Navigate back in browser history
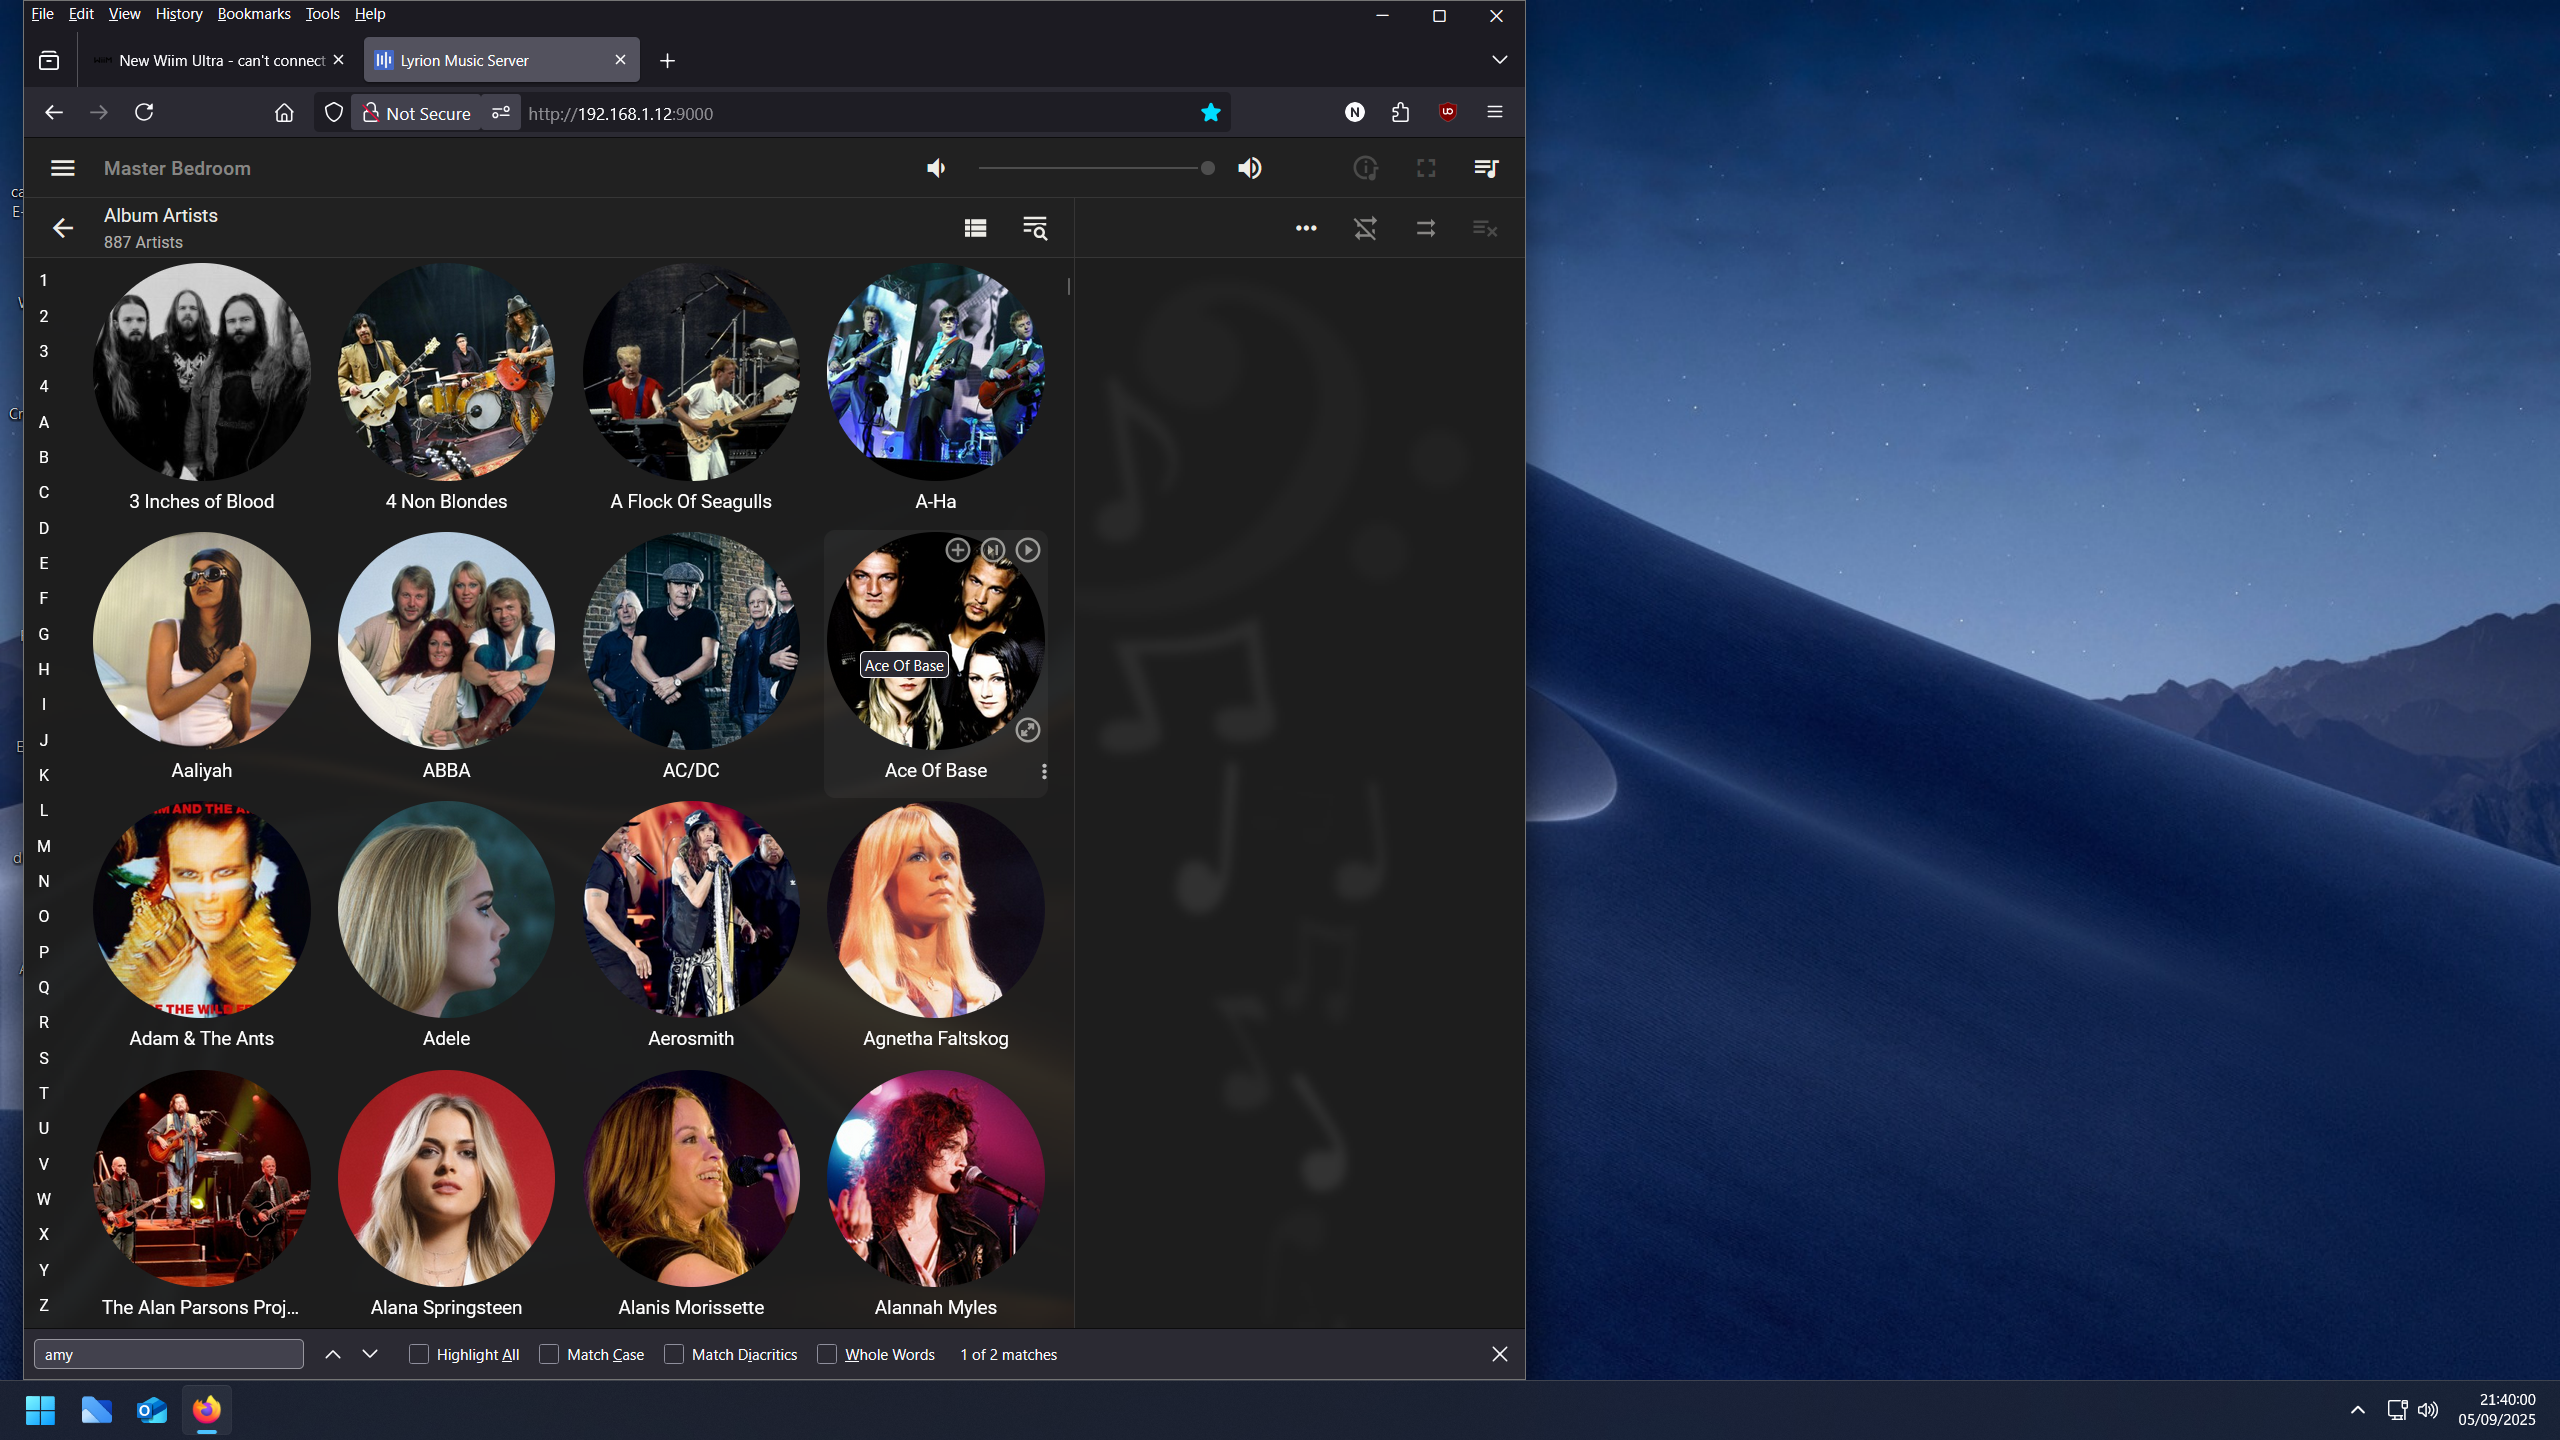The width and height of the screenshot is (2560, 1440). (54, 112)
